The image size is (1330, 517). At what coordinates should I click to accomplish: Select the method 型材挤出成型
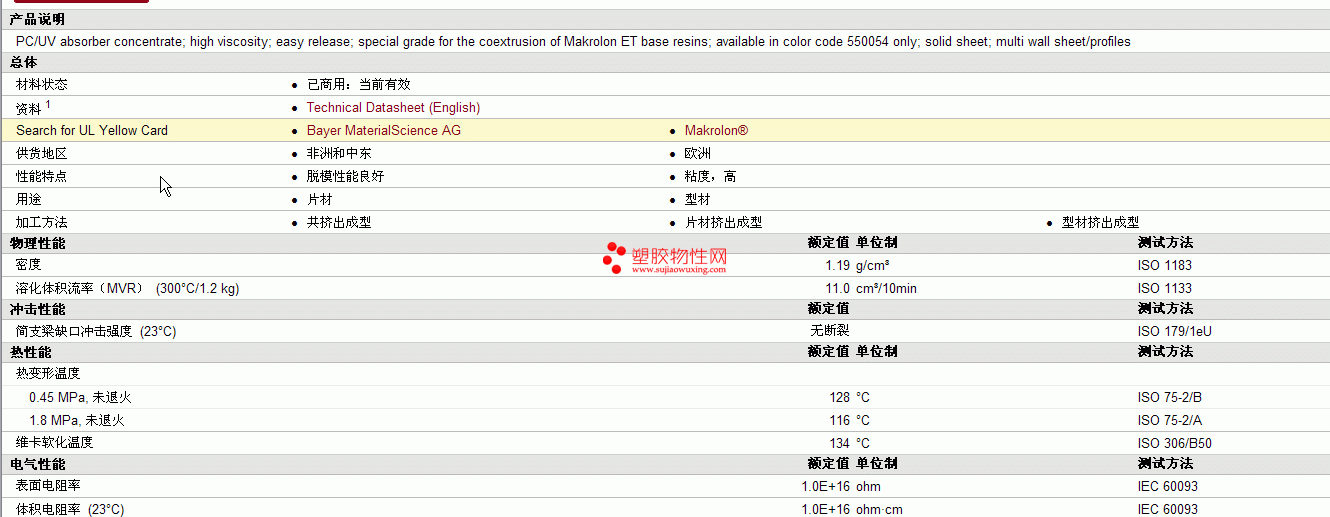click(1100, 222)
